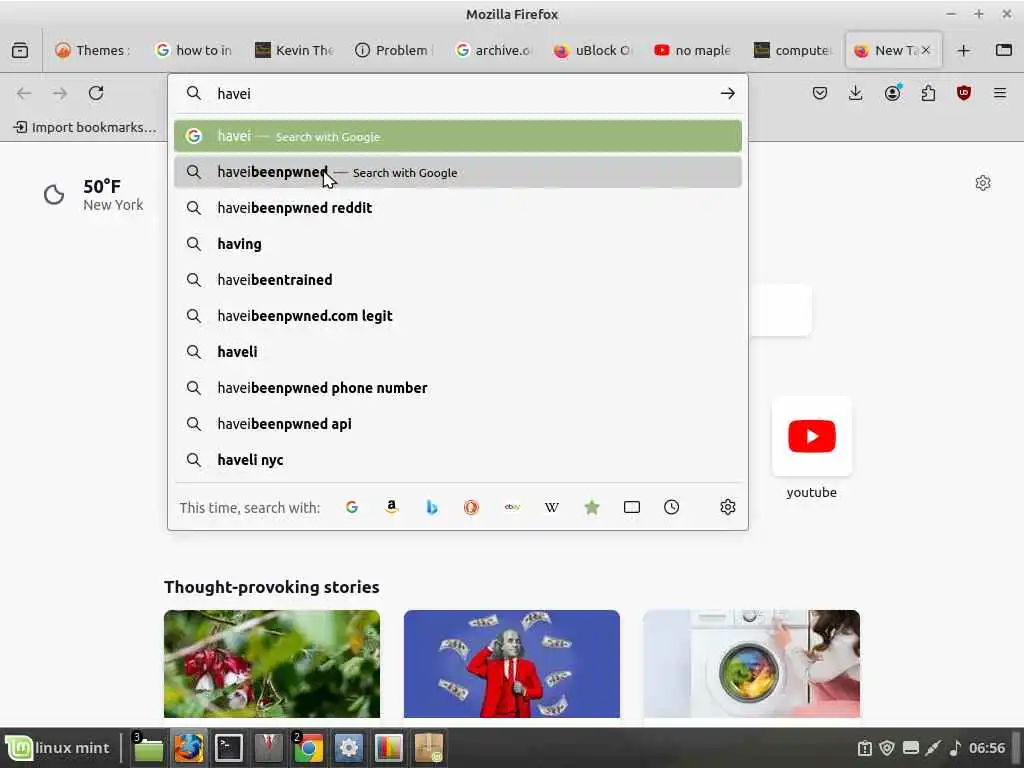Select 'haveibeenpwned phone number' suggestion
This screenshot has height=768, width=1024.
[458, 388]
